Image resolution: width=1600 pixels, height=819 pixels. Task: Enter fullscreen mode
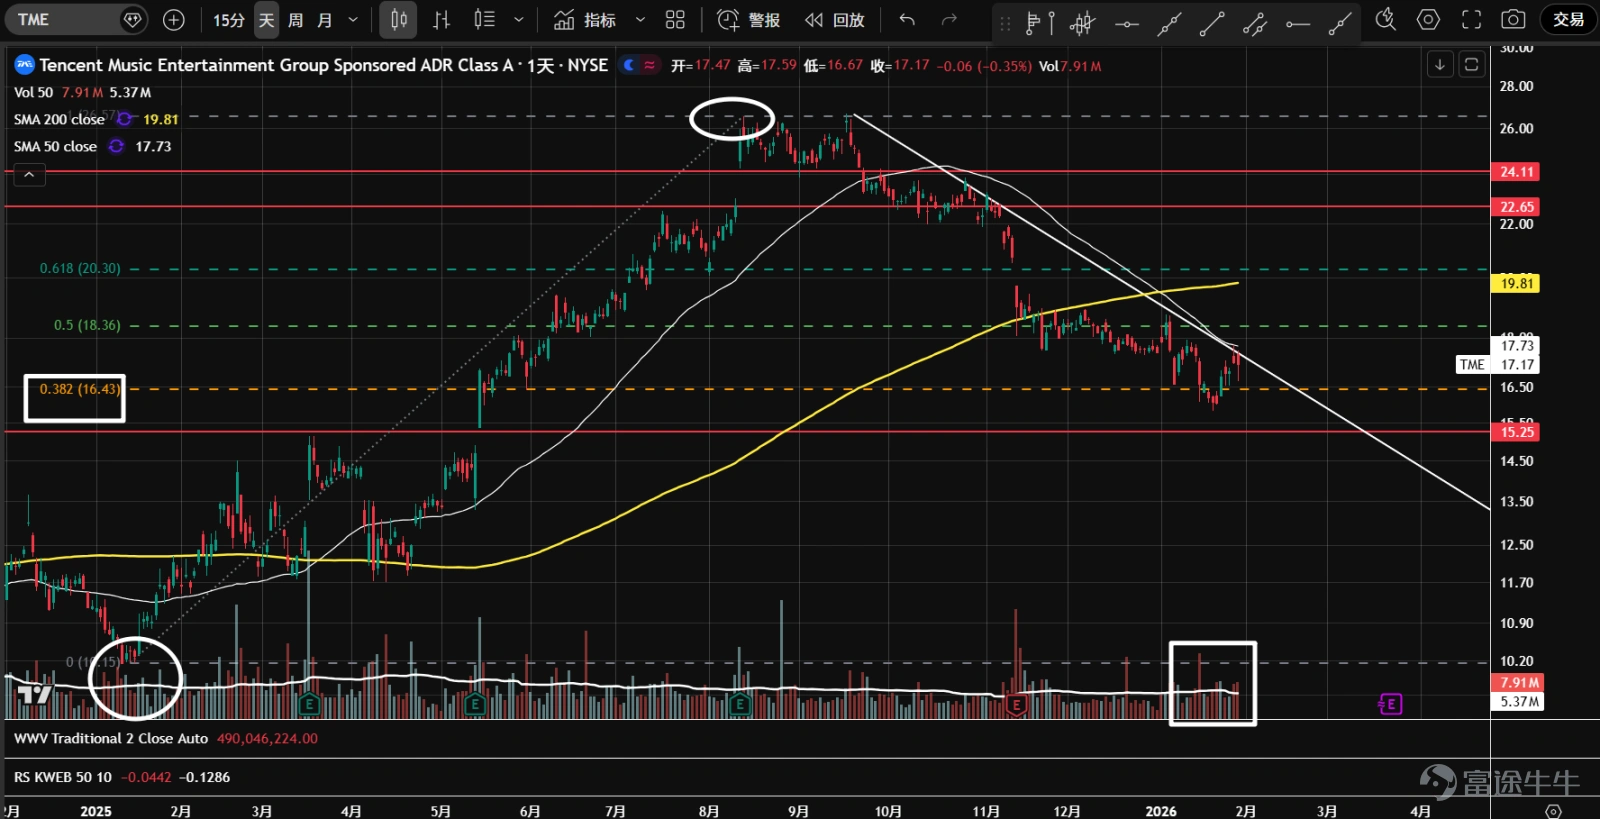click(x=1471, y=20)
